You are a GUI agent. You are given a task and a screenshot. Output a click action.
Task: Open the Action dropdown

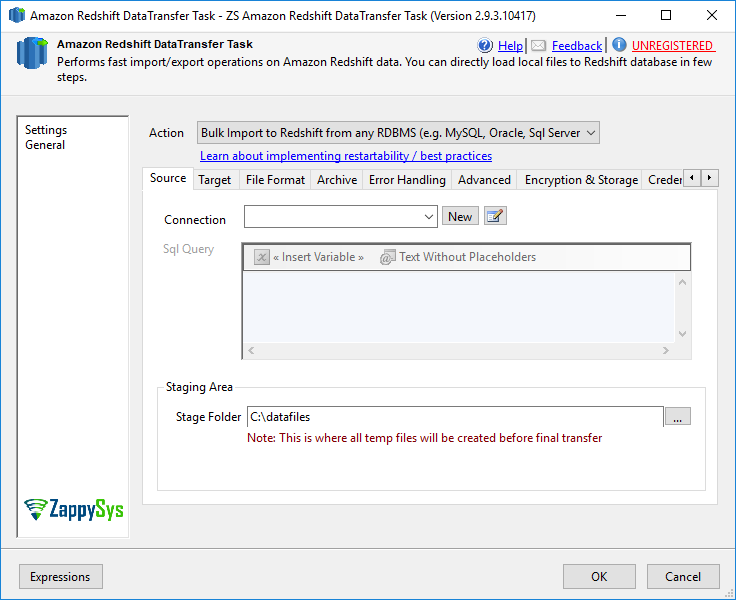tap(398, 133)
